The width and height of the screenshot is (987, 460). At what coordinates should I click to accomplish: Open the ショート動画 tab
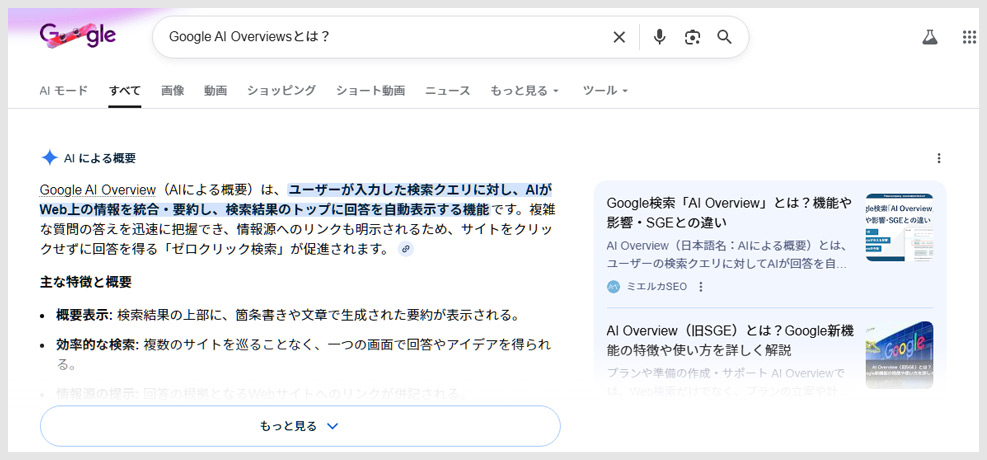(x=370, y=91)
